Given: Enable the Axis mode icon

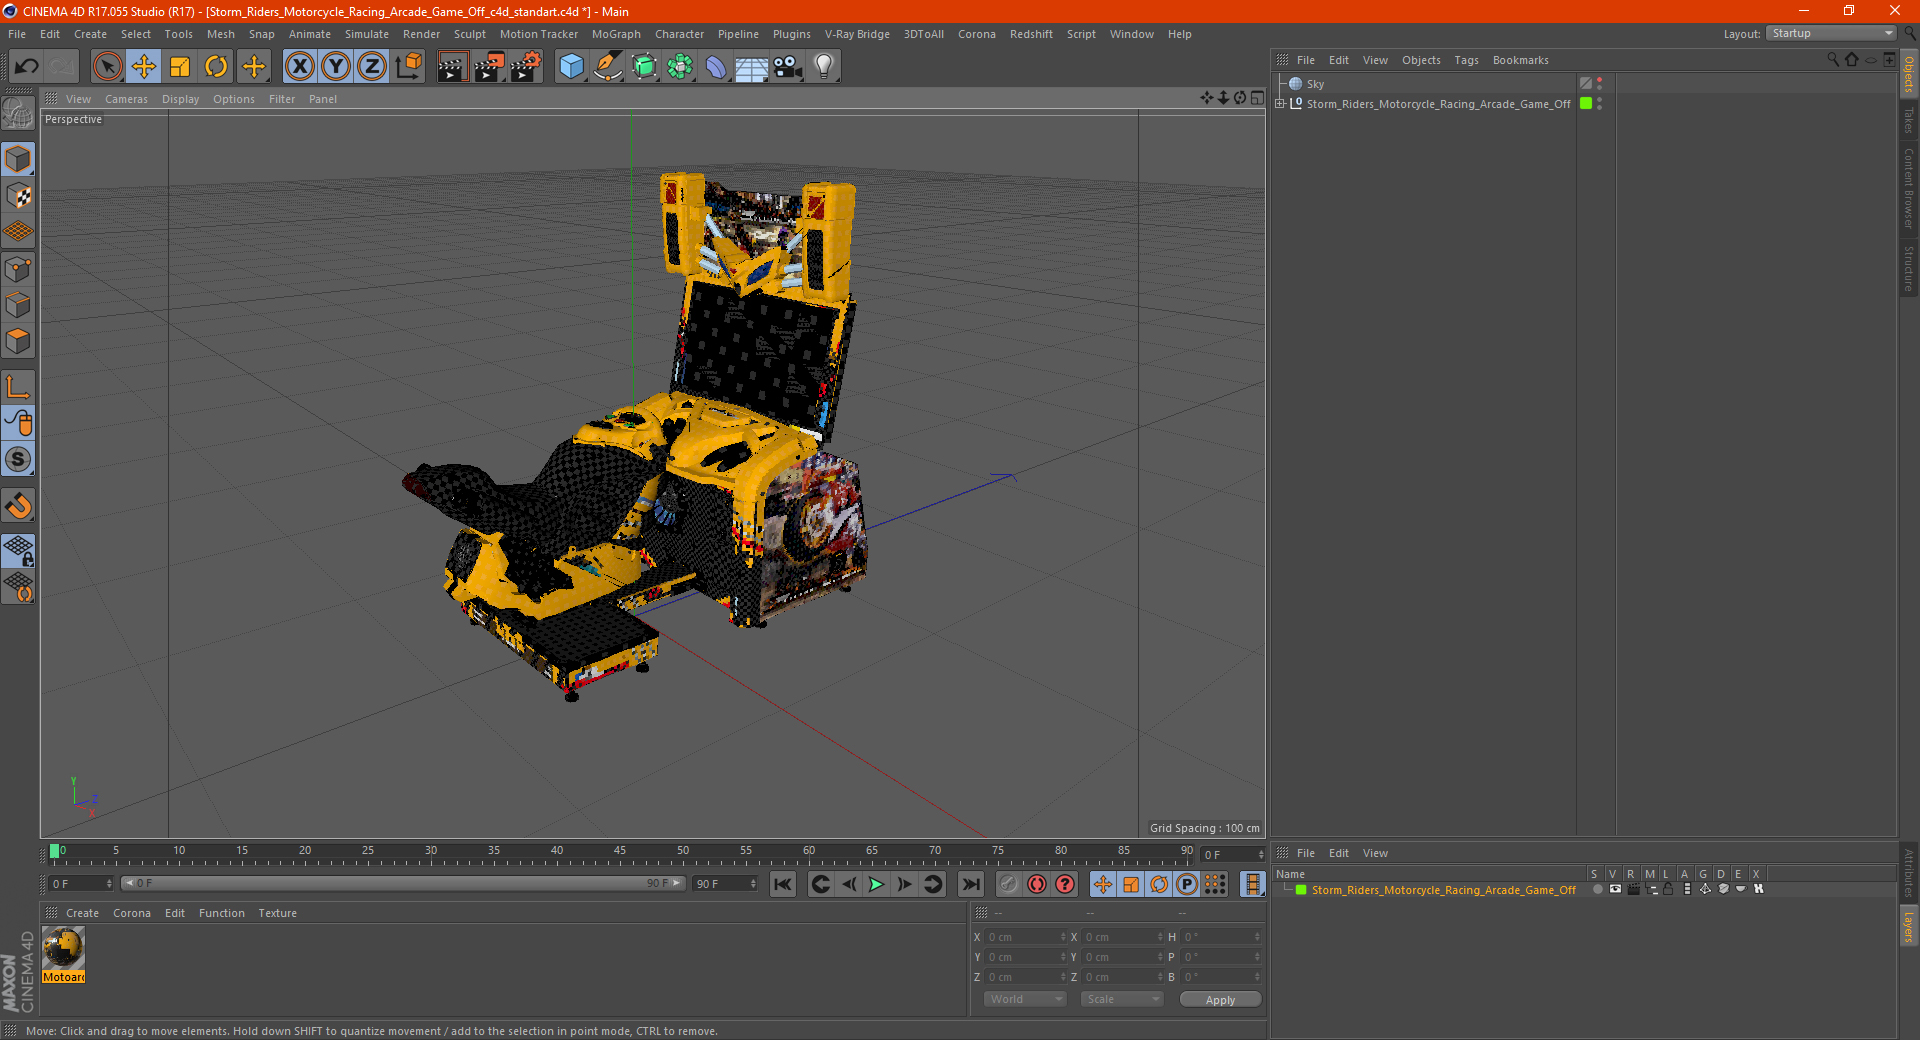Looking at the screenshot, I should pyautogui.click(x=18, y=387).
